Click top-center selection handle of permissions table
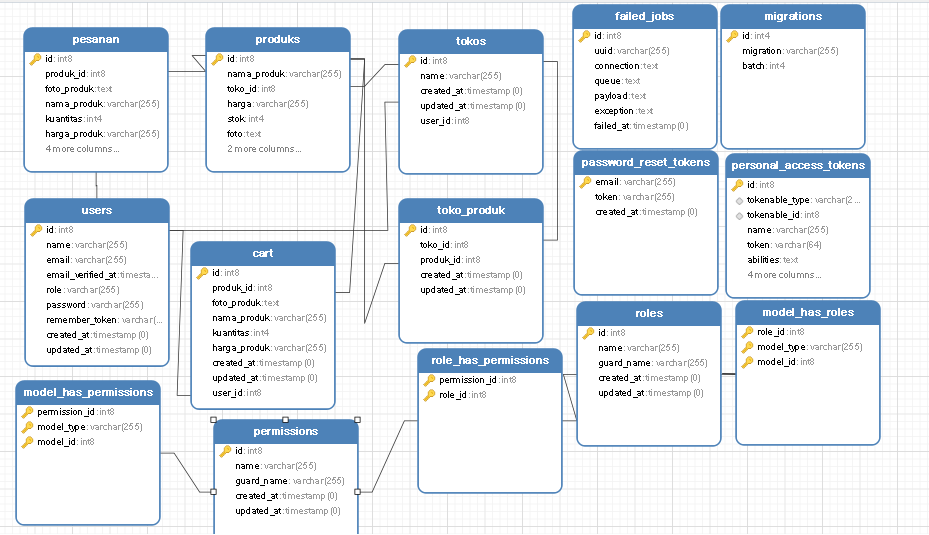This screenshot has height=535, width=929. pos(286,419)
